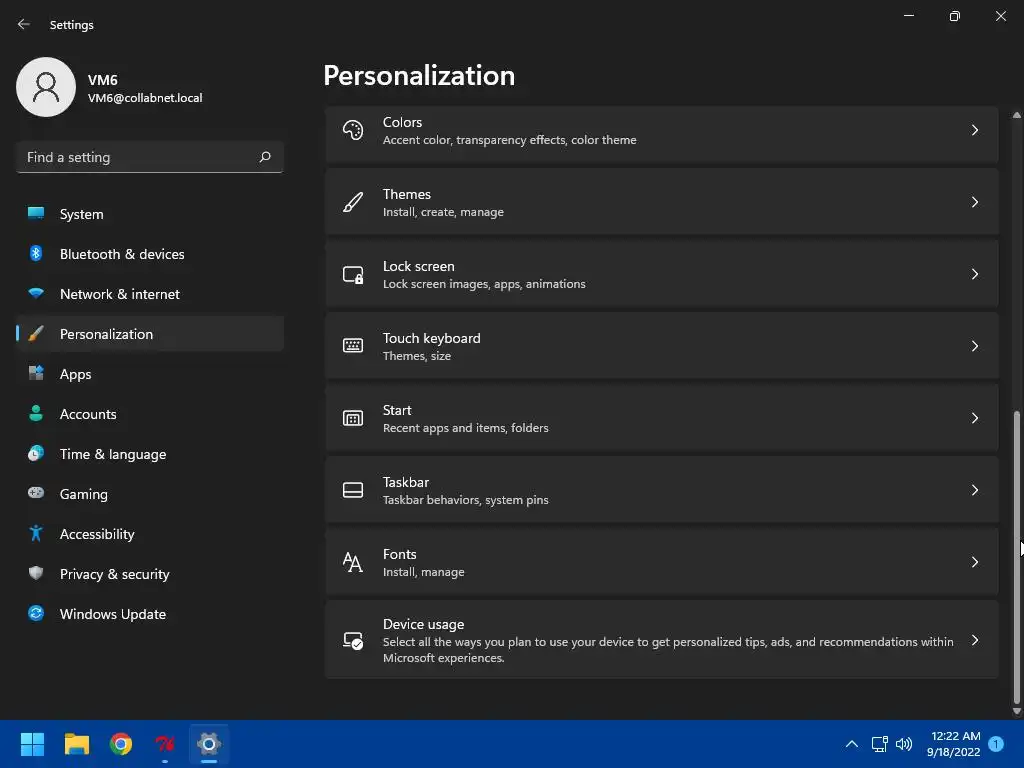Click the Windows Update refresh icon
The image size is (1024, 768).
(x=36, y=613)
